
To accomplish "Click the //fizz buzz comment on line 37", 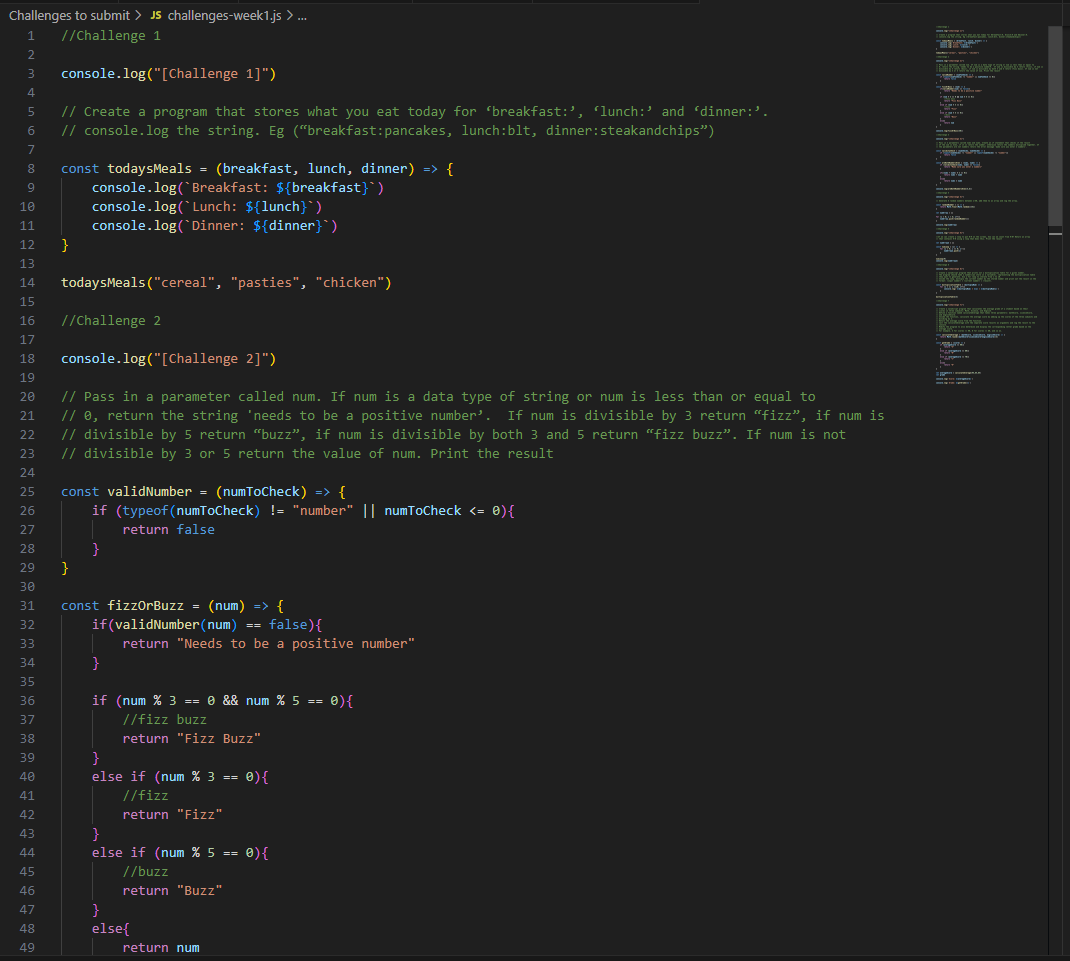I will tap(167, 719).
